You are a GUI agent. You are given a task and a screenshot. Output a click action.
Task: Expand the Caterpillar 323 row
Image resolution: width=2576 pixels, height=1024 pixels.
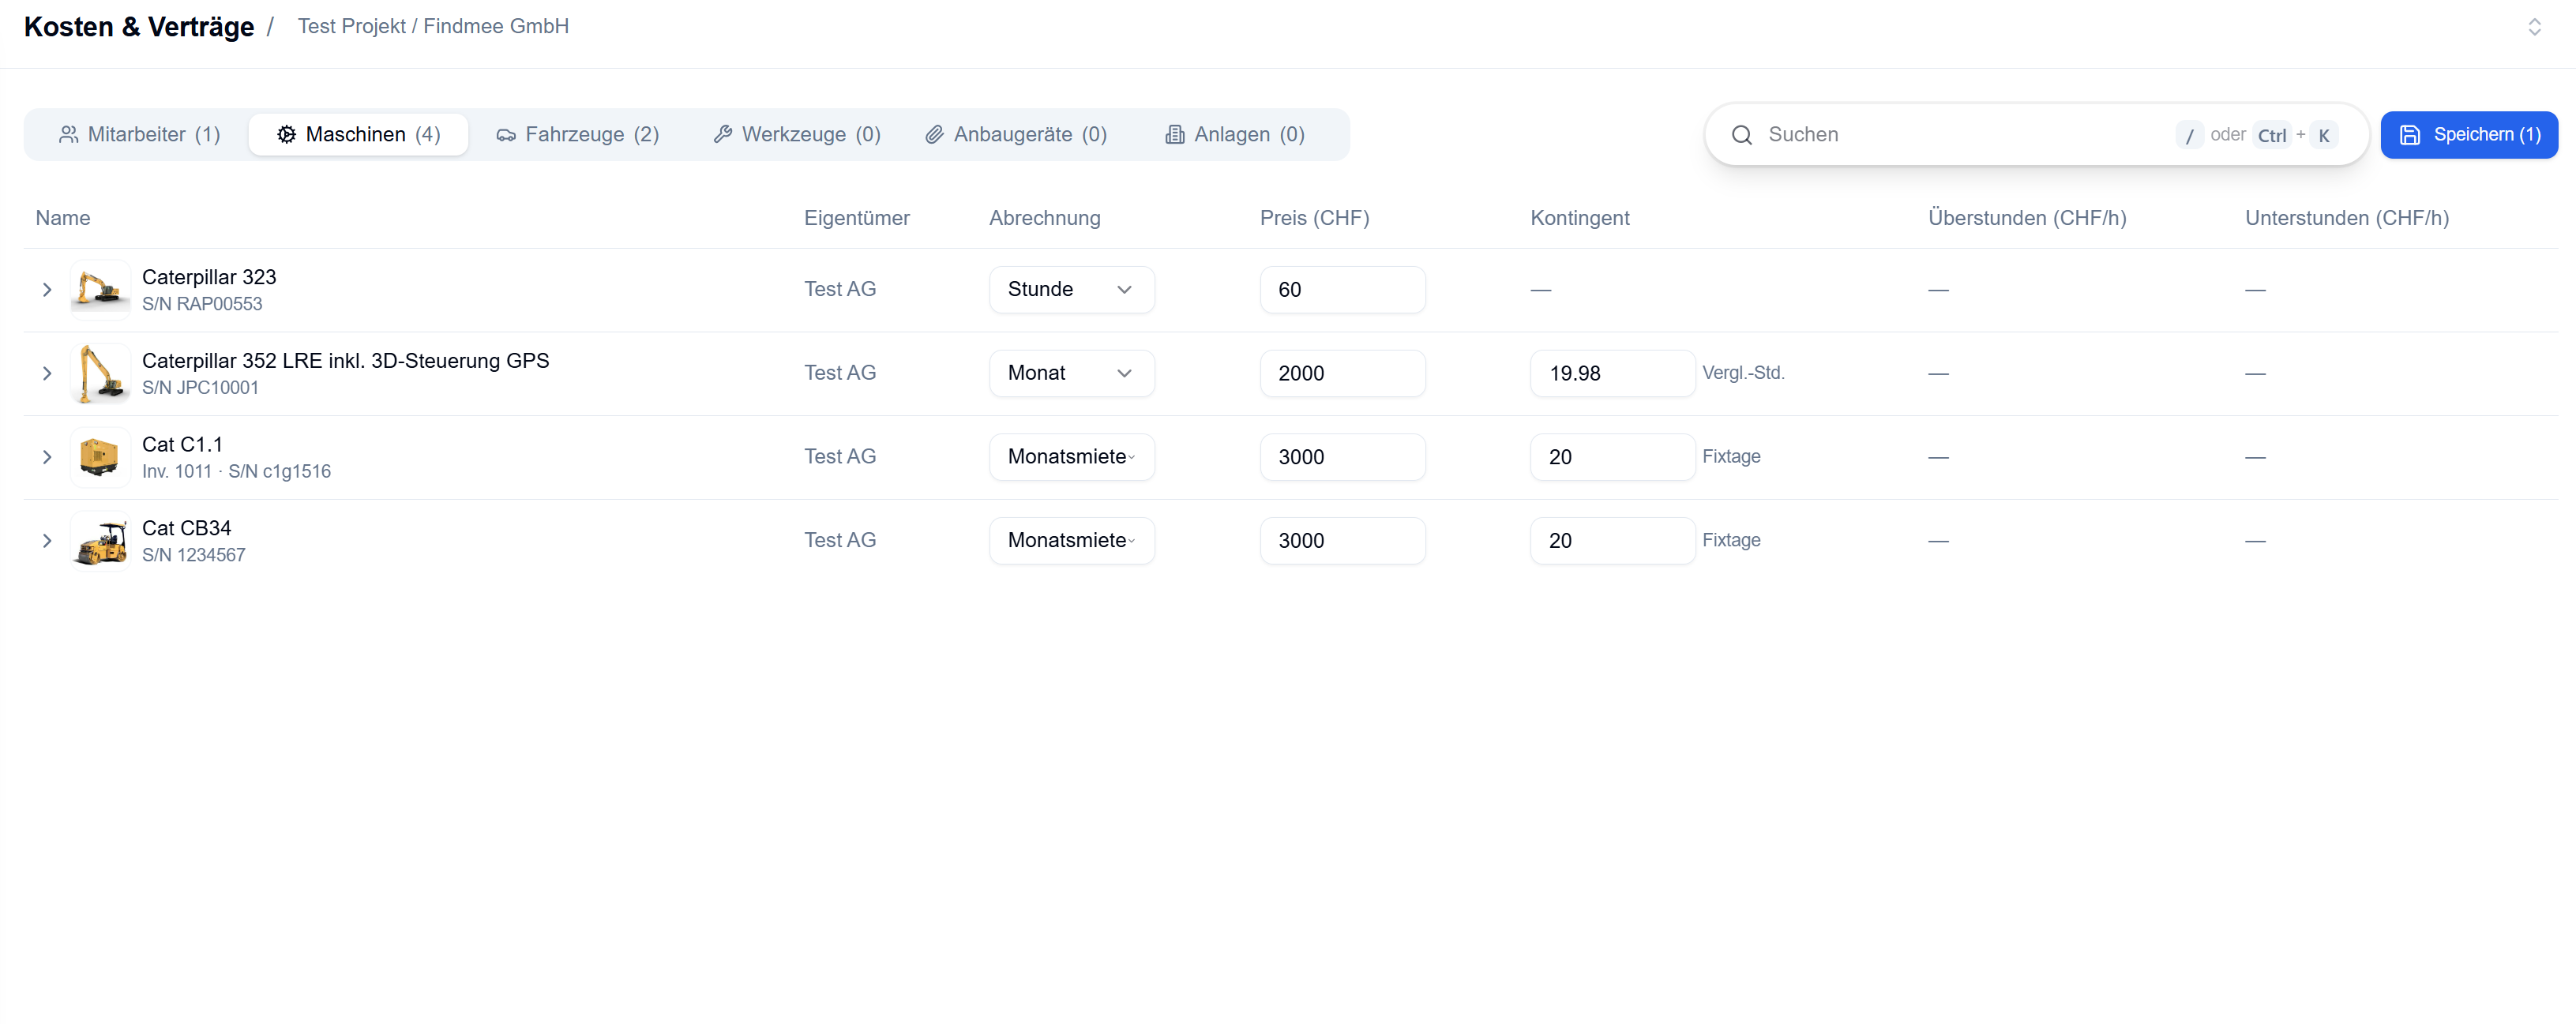[47, 289]
